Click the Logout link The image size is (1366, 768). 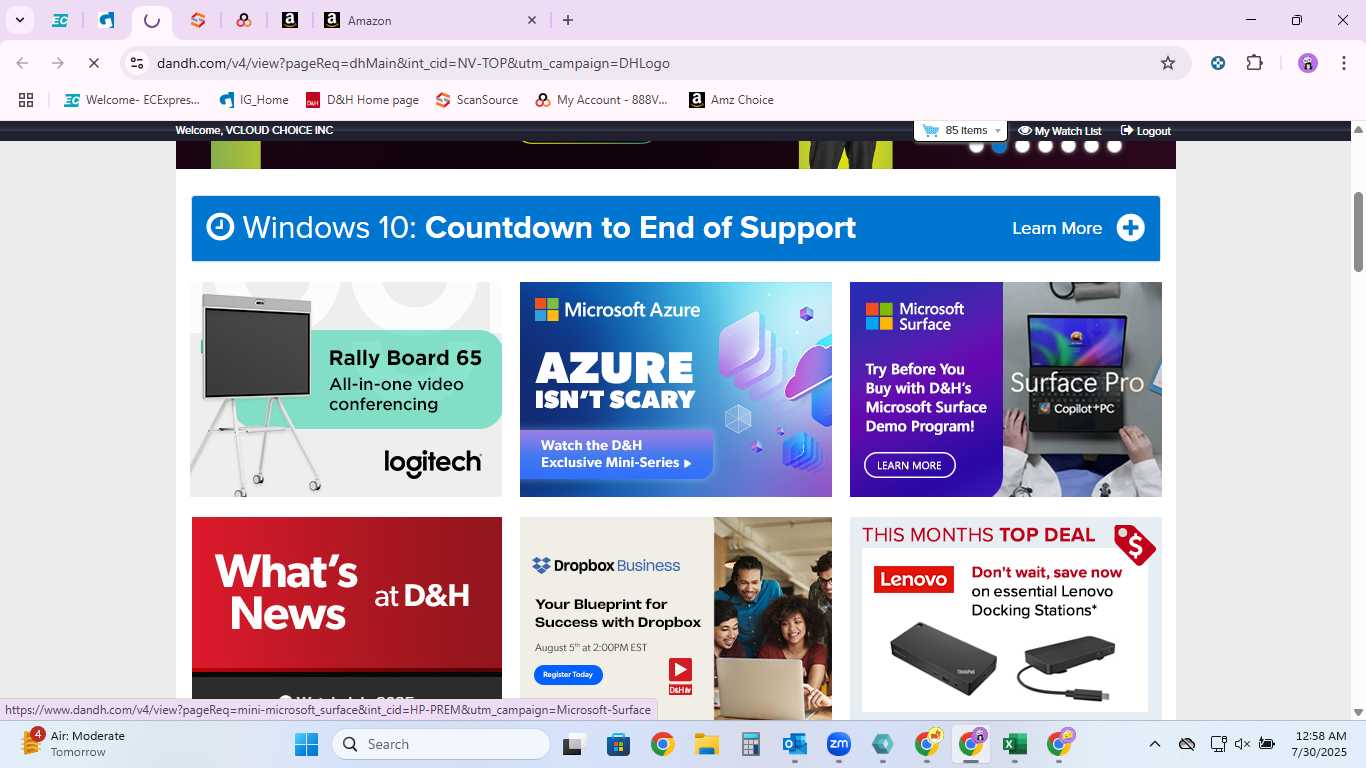tap(1145, 131)
